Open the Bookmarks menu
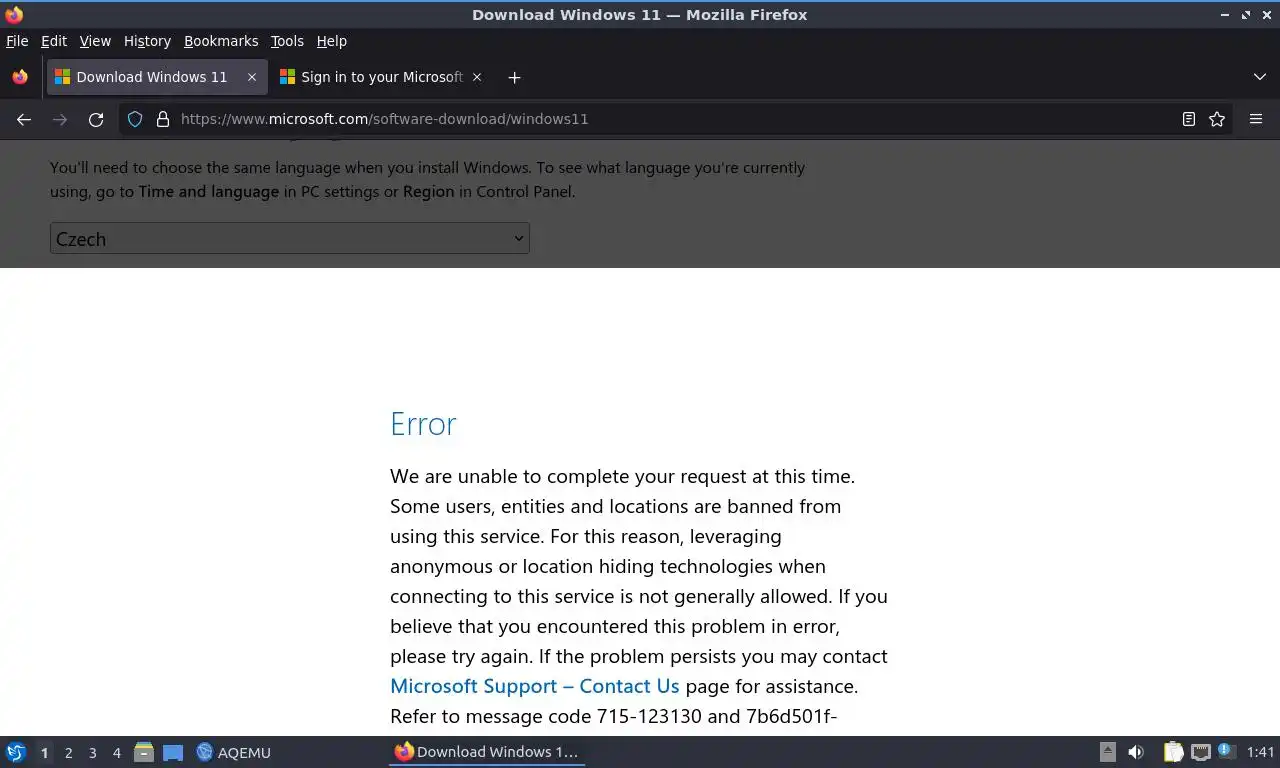1280x768 pixels. (x=221, y=41)
